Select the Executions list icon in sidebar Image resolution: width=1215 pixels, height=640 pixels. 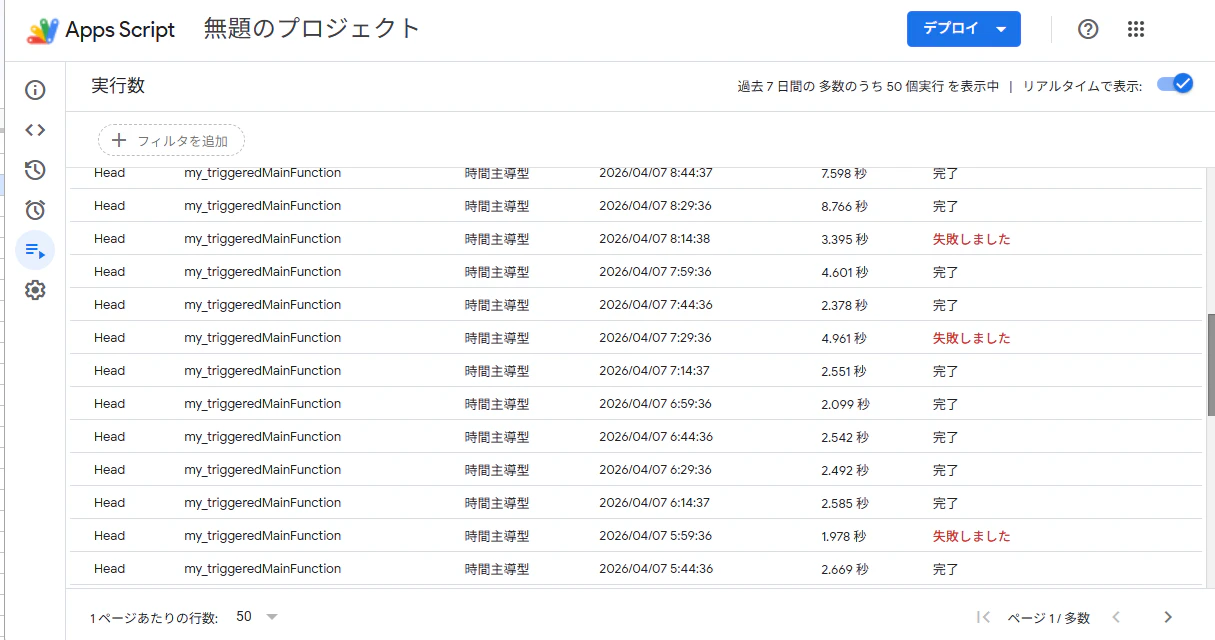[x=35, y=250]
